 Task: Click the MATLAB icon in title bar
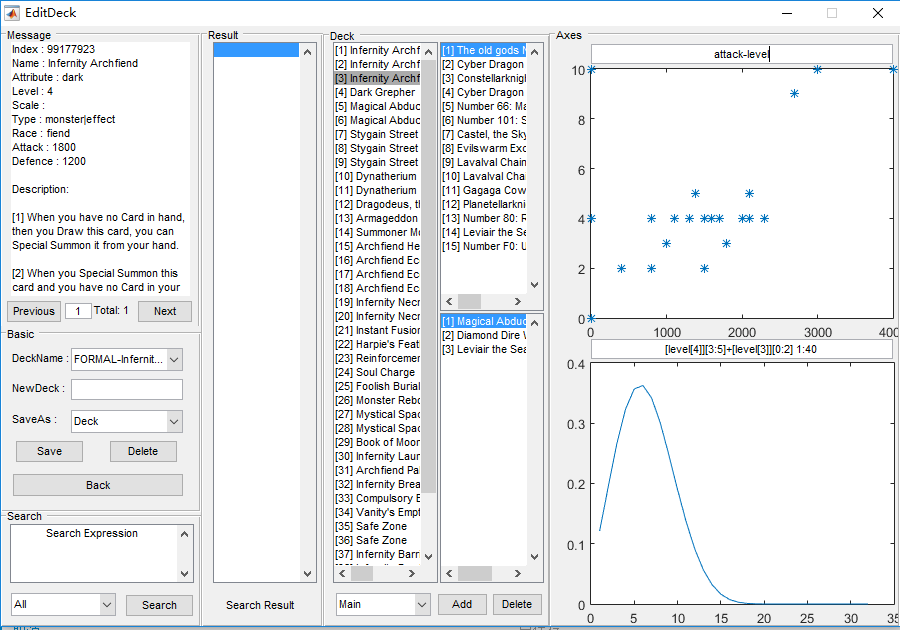tap(12, 13)
